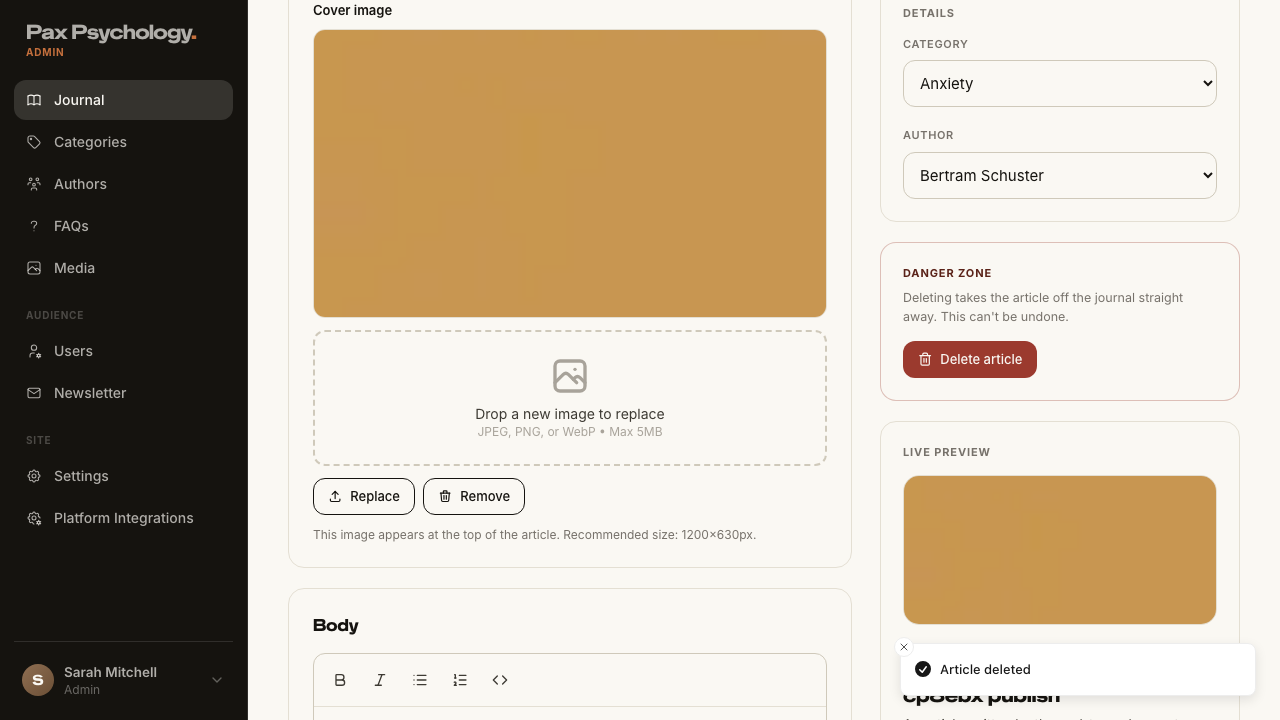Remove the cover image
This screenshot has width=1280, height=720.
tap(474, 496)
